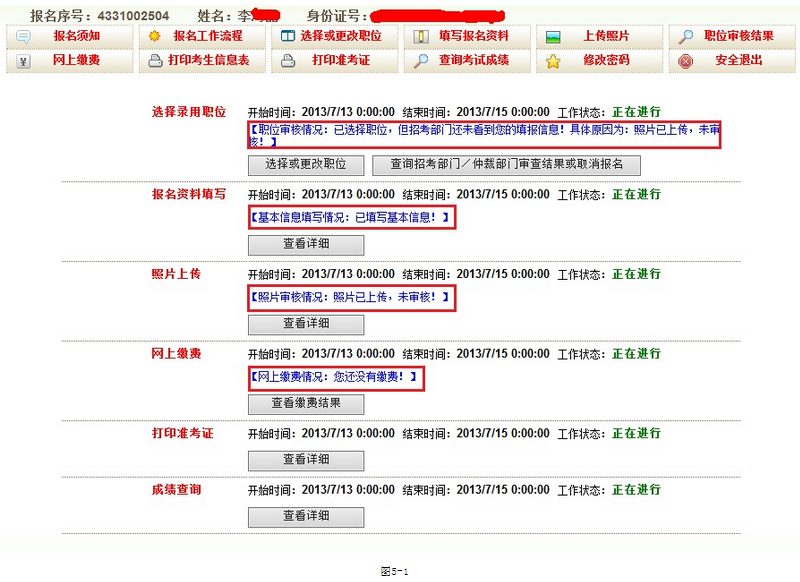The height and width of the screenshot is (582, 800).
Task: Click 查看详细 under the 打印准考证 section
Action: (x=306, y=460)
